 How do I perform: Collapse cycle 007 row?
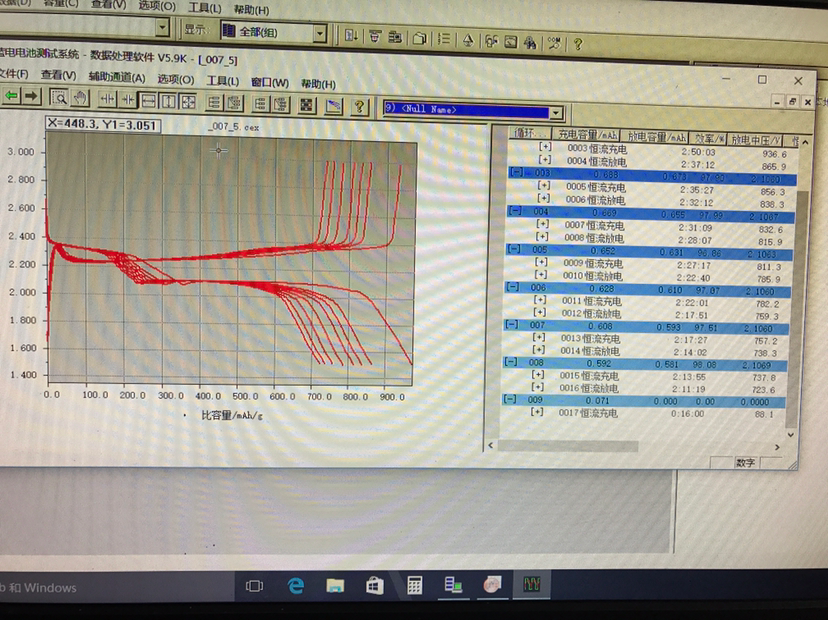point(511,324)
